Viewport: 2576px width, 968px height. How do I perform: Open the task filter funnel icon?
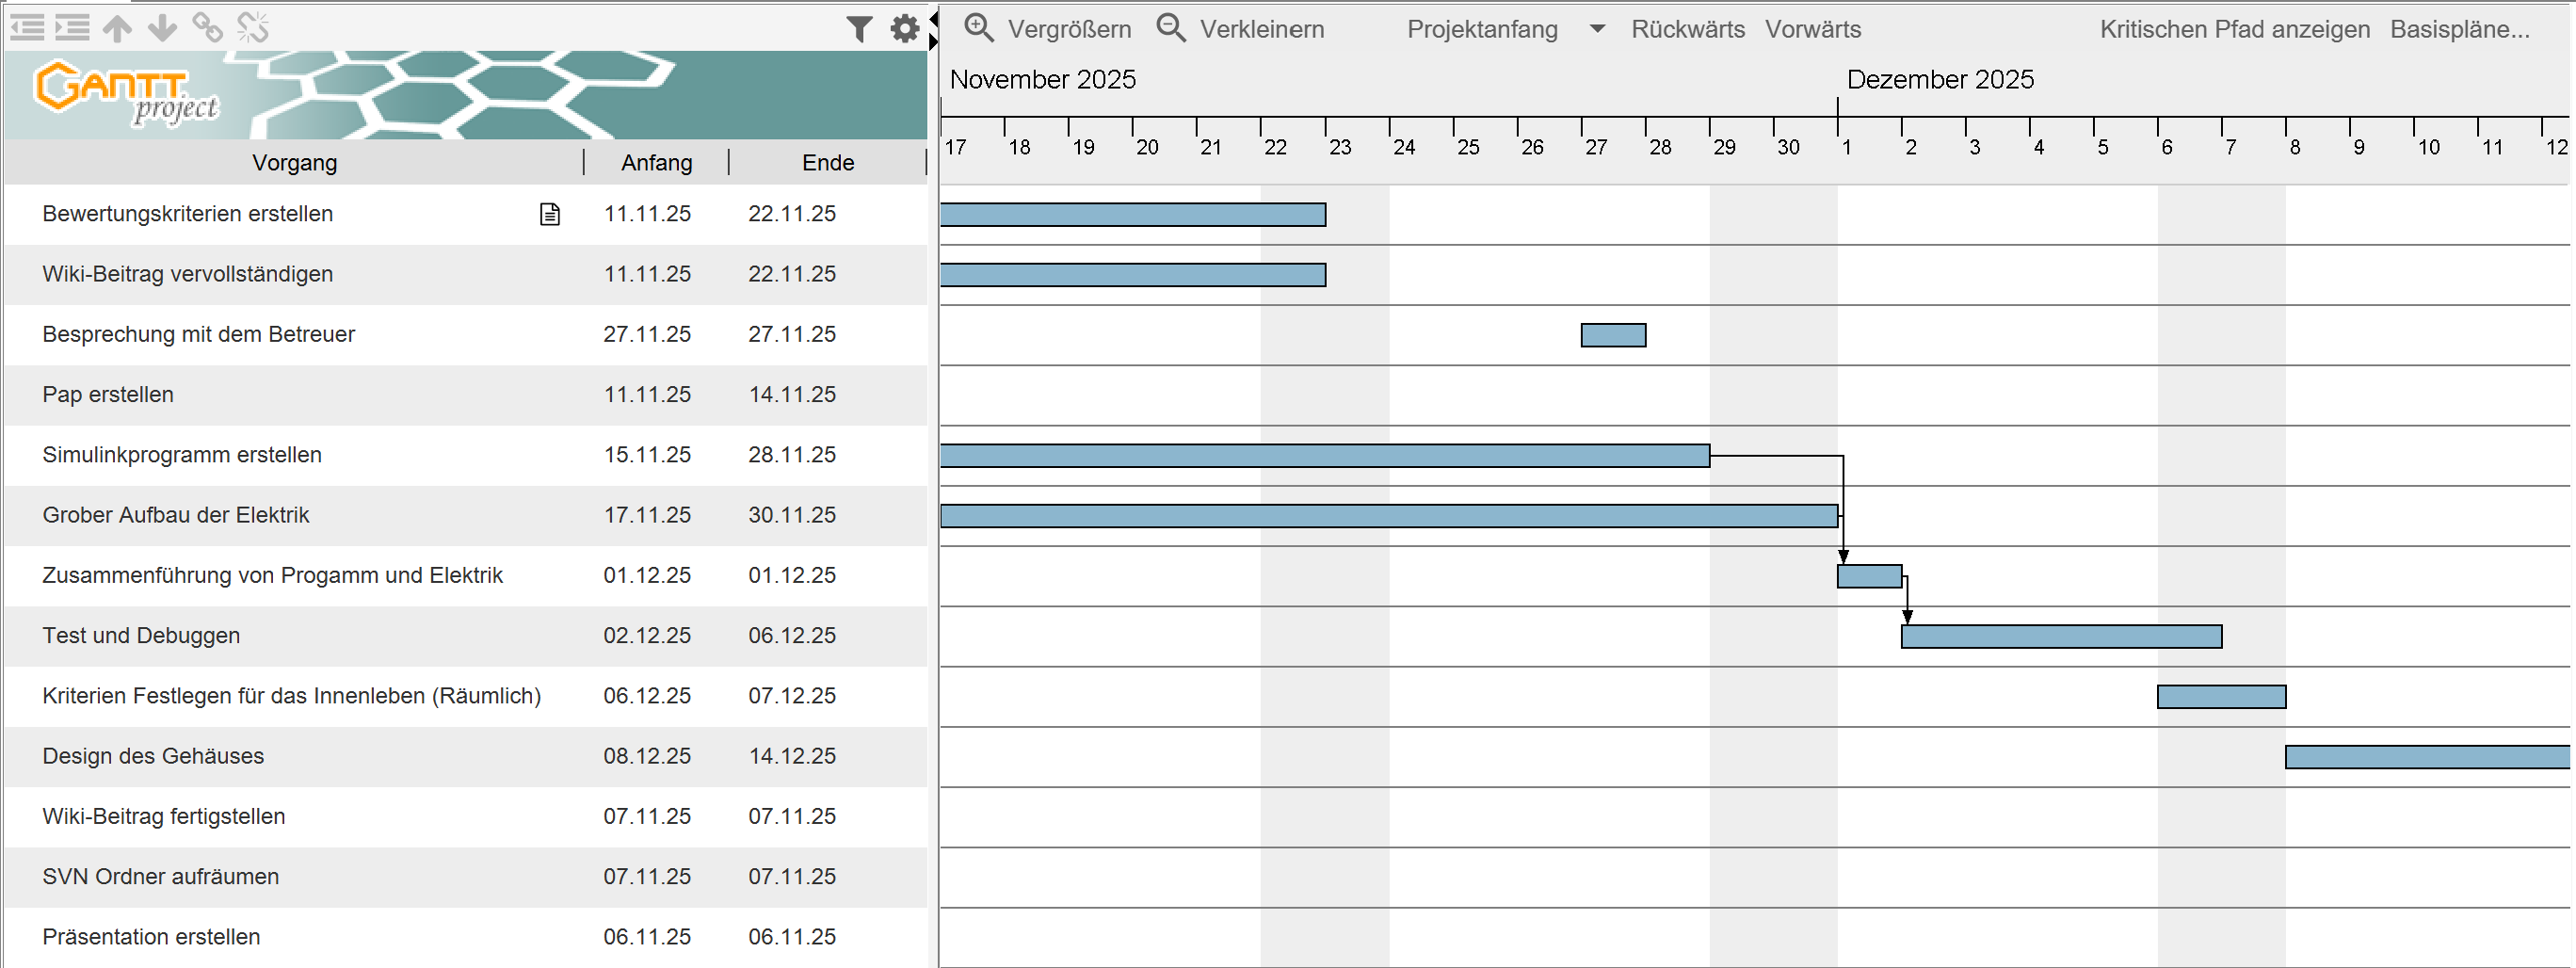[x=858, y=29]
